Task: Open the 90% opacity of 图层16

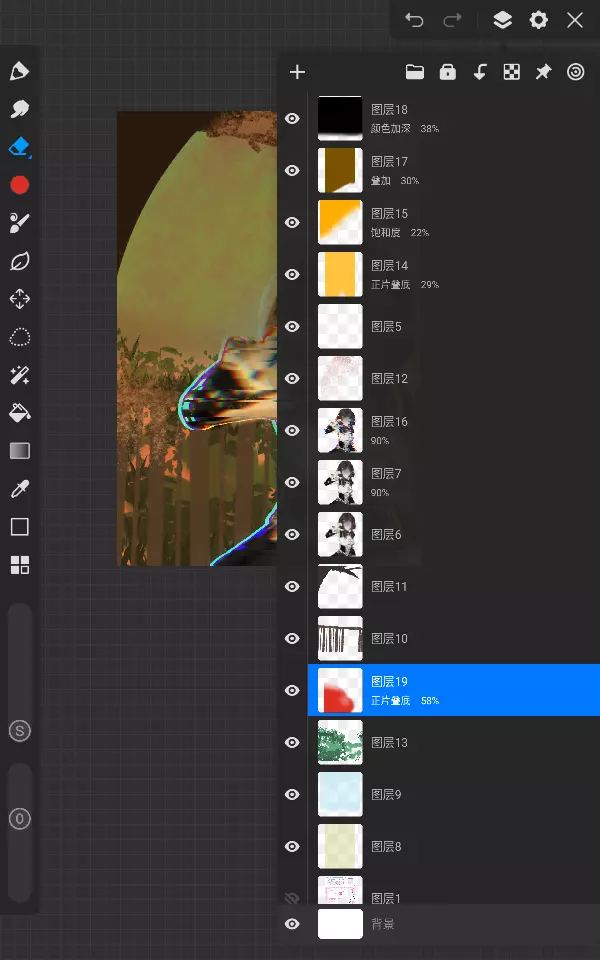Action: click(380, 441)
